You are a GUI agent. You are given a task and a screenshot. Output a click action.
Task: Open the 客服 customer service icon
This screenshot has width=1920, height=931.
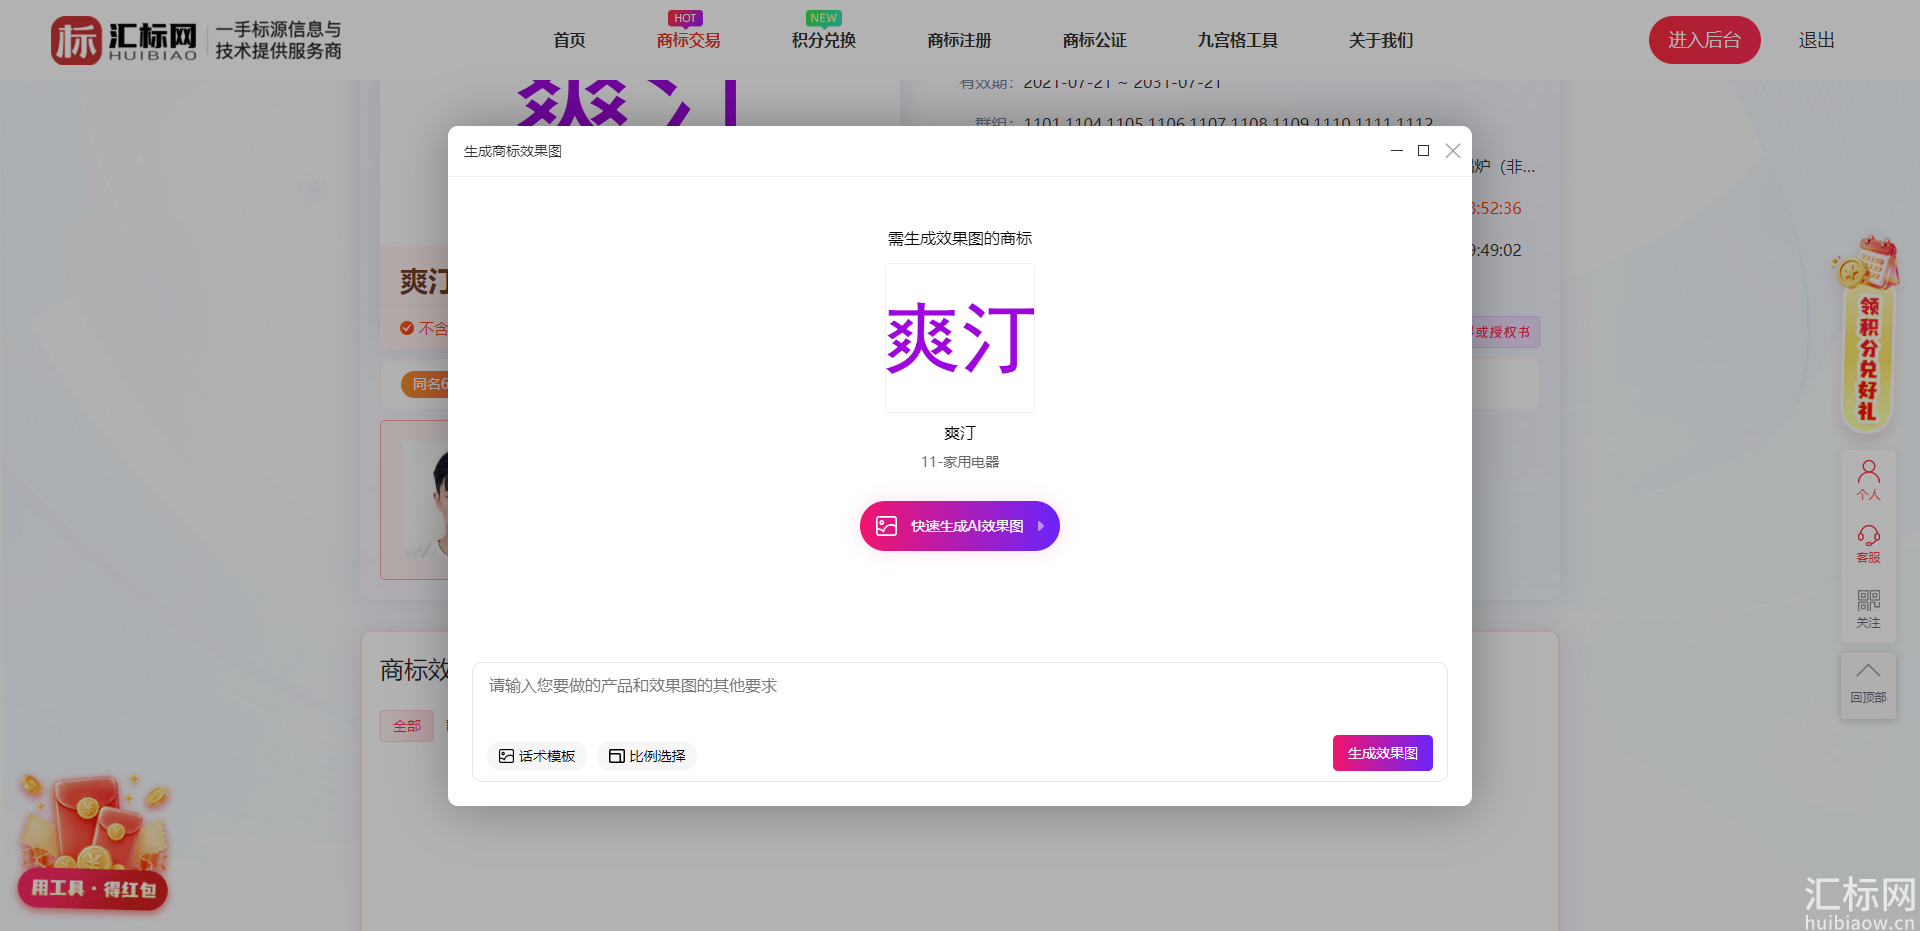click(x=1868, y=545)
